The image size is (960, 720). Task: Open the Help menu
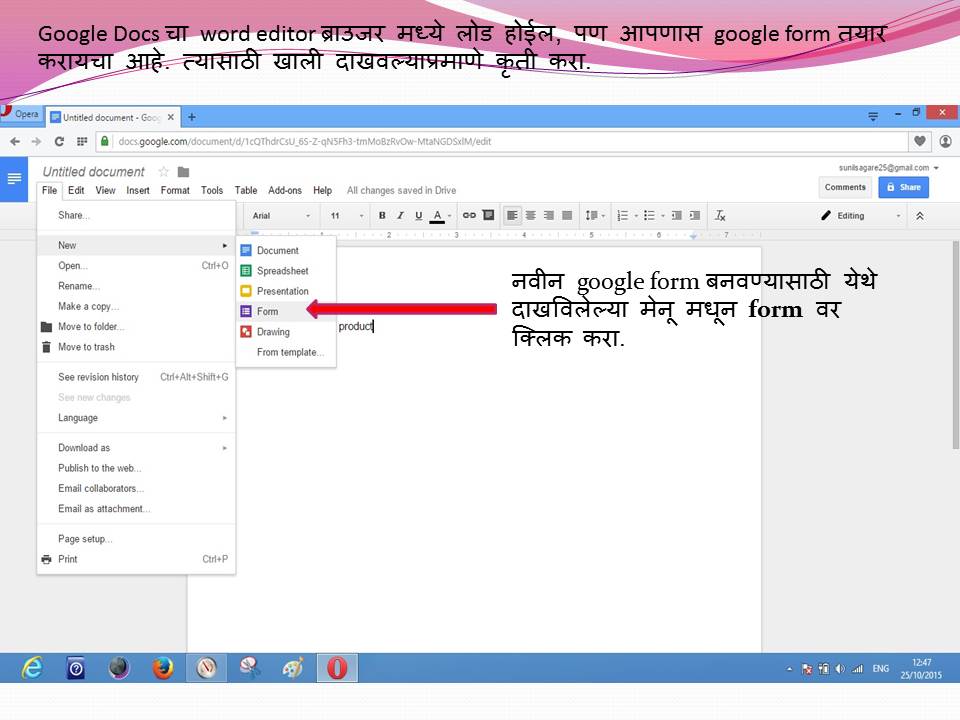[323, 190]
